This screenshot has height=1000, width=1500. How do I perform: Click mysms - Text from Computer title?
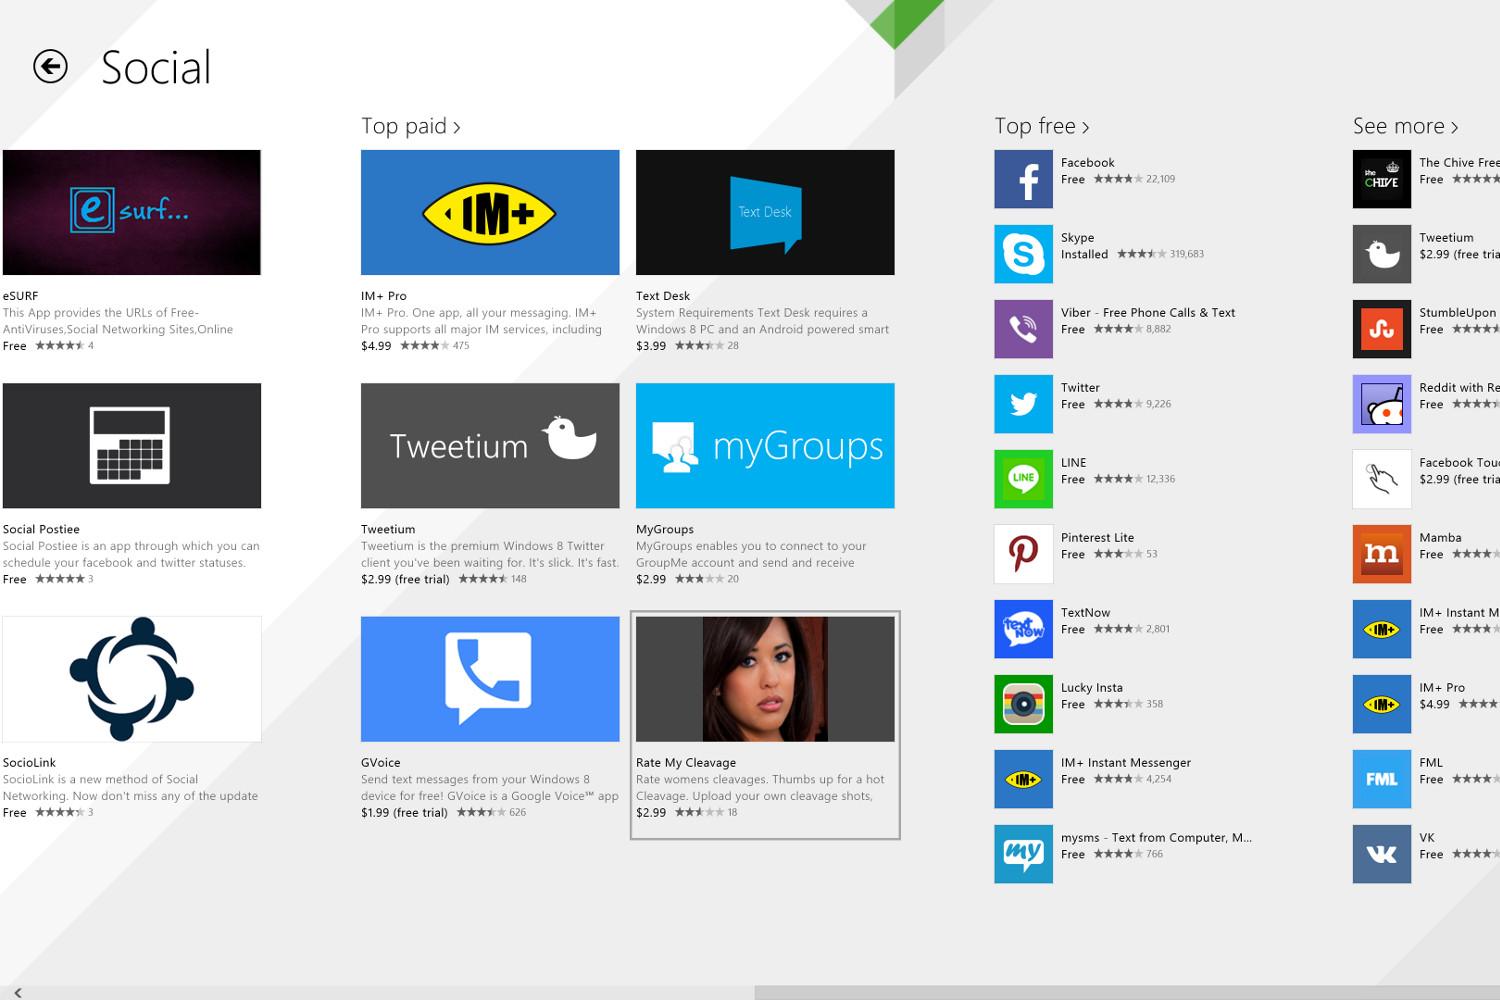(x=1156, y=838)
